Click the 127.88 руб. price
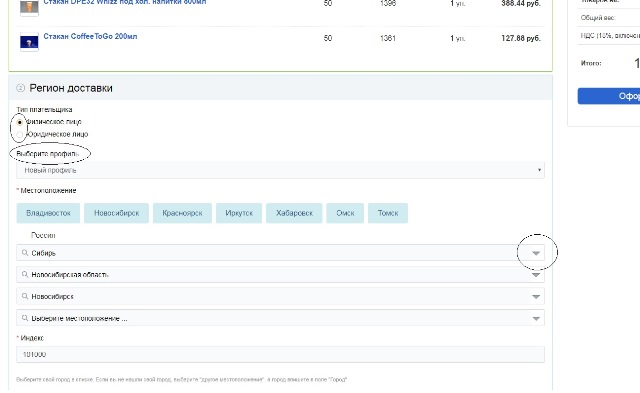 (521, 38)
